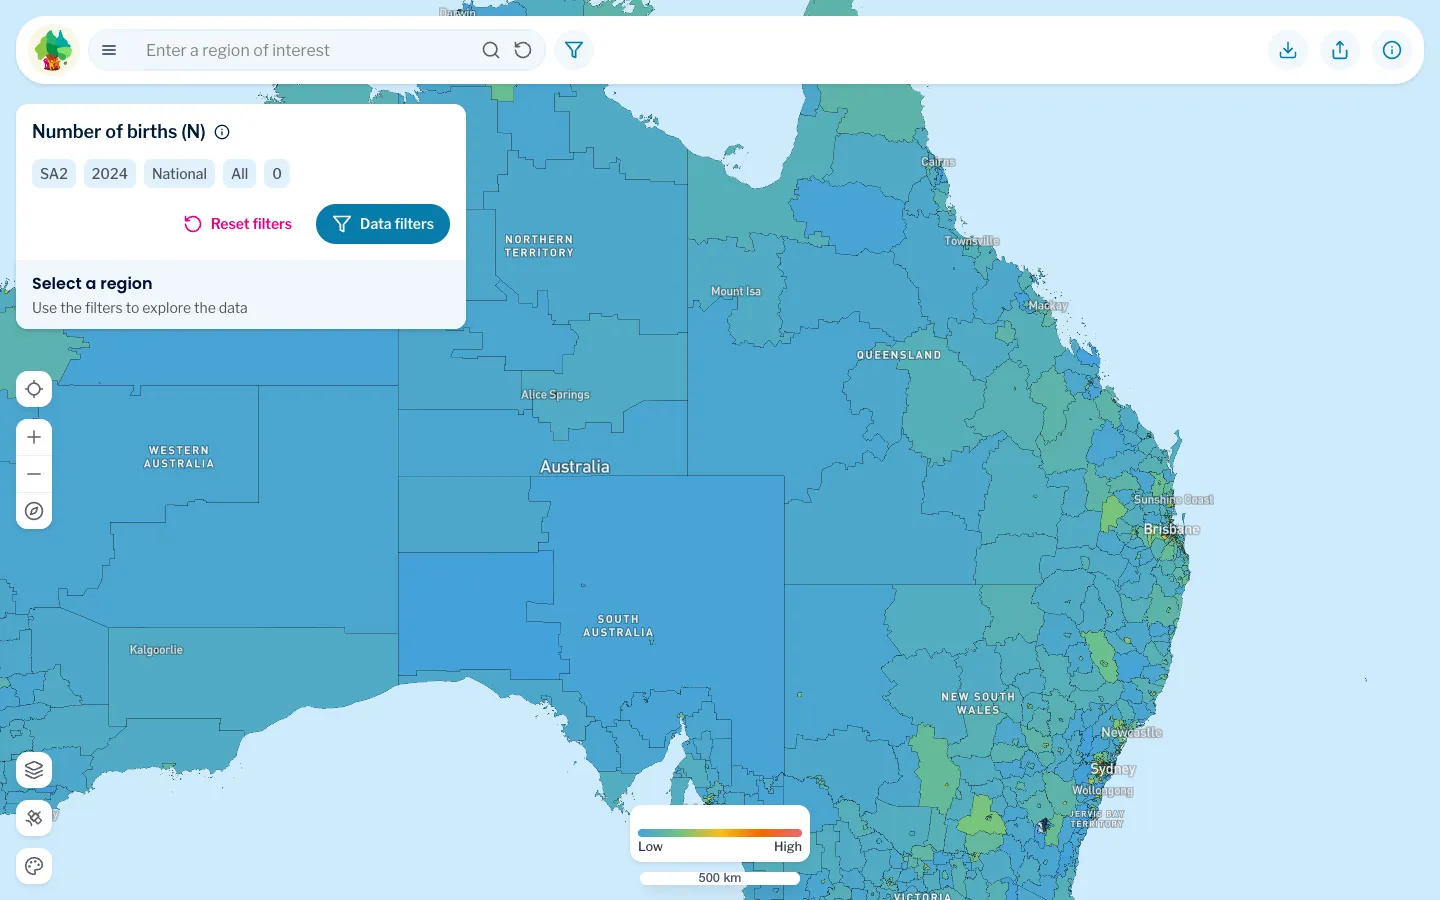Click the search magnifier icon
Screen dimensions: 1440x900
[x=491, y=50]
